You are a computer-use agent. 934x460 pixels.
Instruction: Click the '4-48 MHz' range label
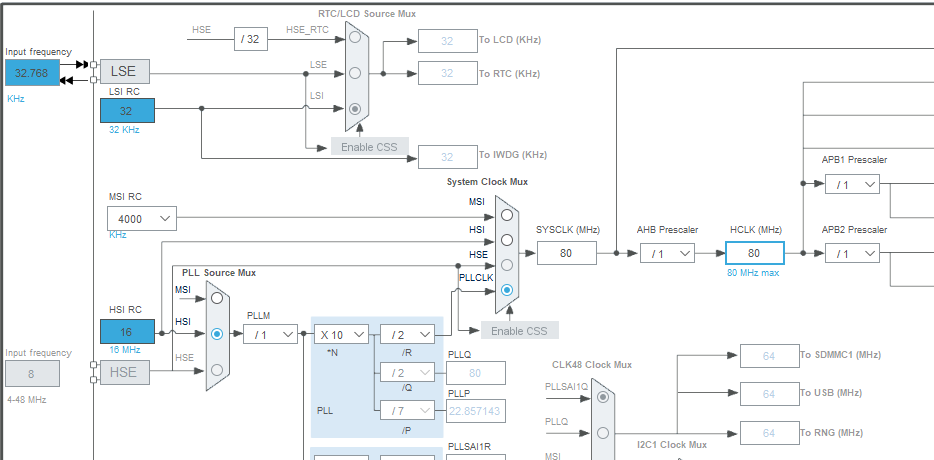pos(26,400)
